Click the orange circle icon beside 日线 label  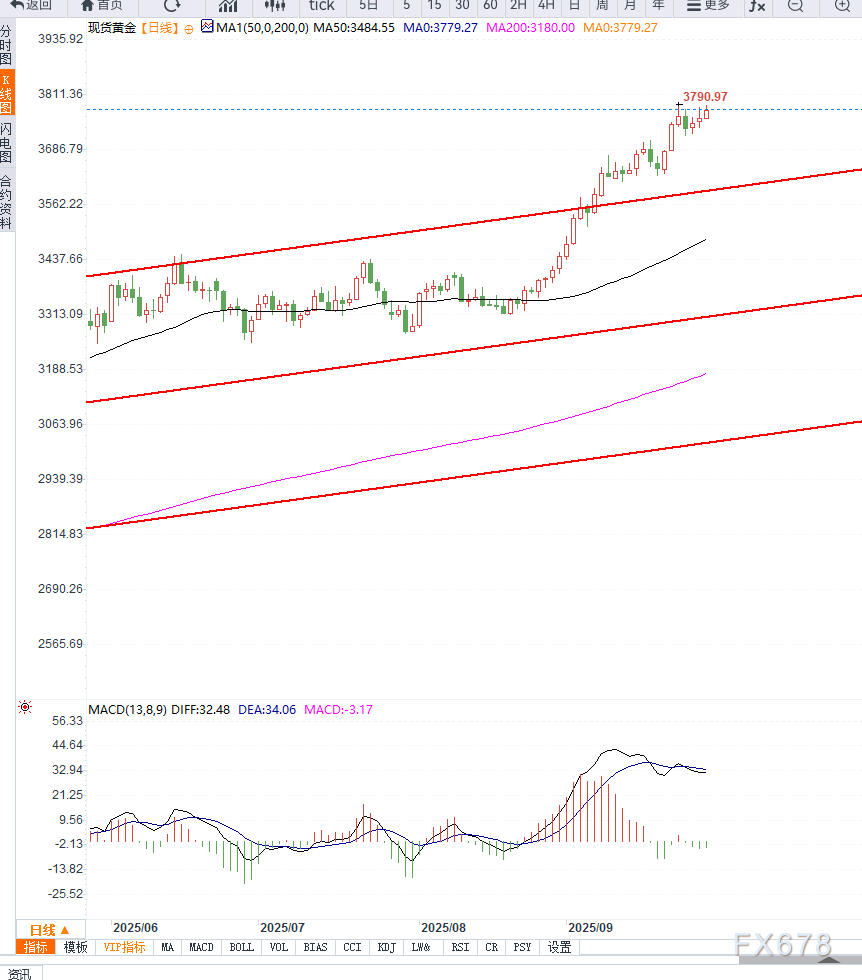(x=189, y=28)
